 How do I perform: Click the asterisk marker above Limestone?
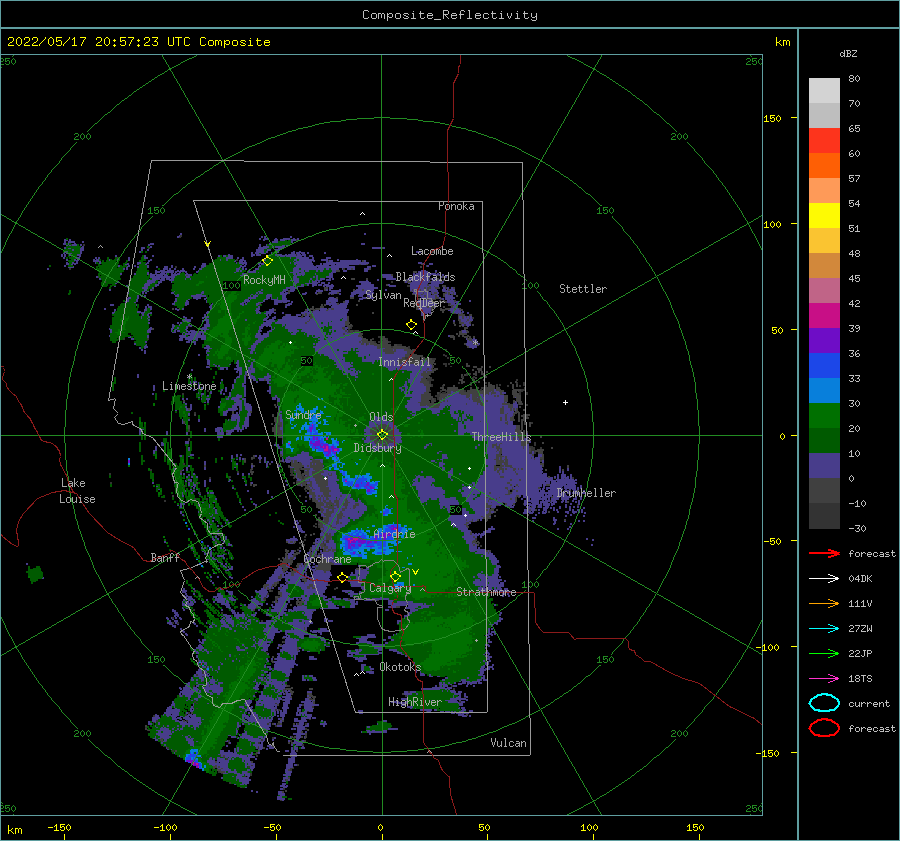pyautogui.click(x=189, y=377)
